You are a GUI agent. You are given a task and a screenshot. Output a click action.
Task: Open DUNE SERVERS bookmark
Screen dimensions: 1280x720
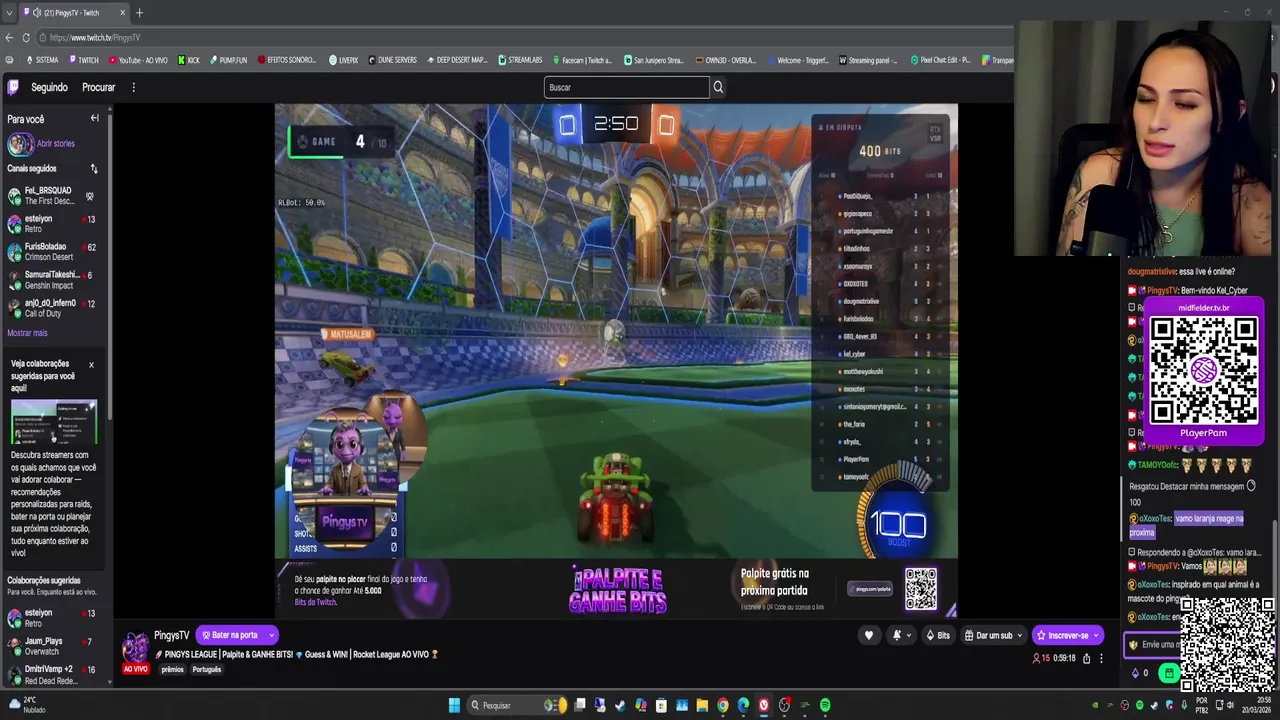click(x=392, y=60)
